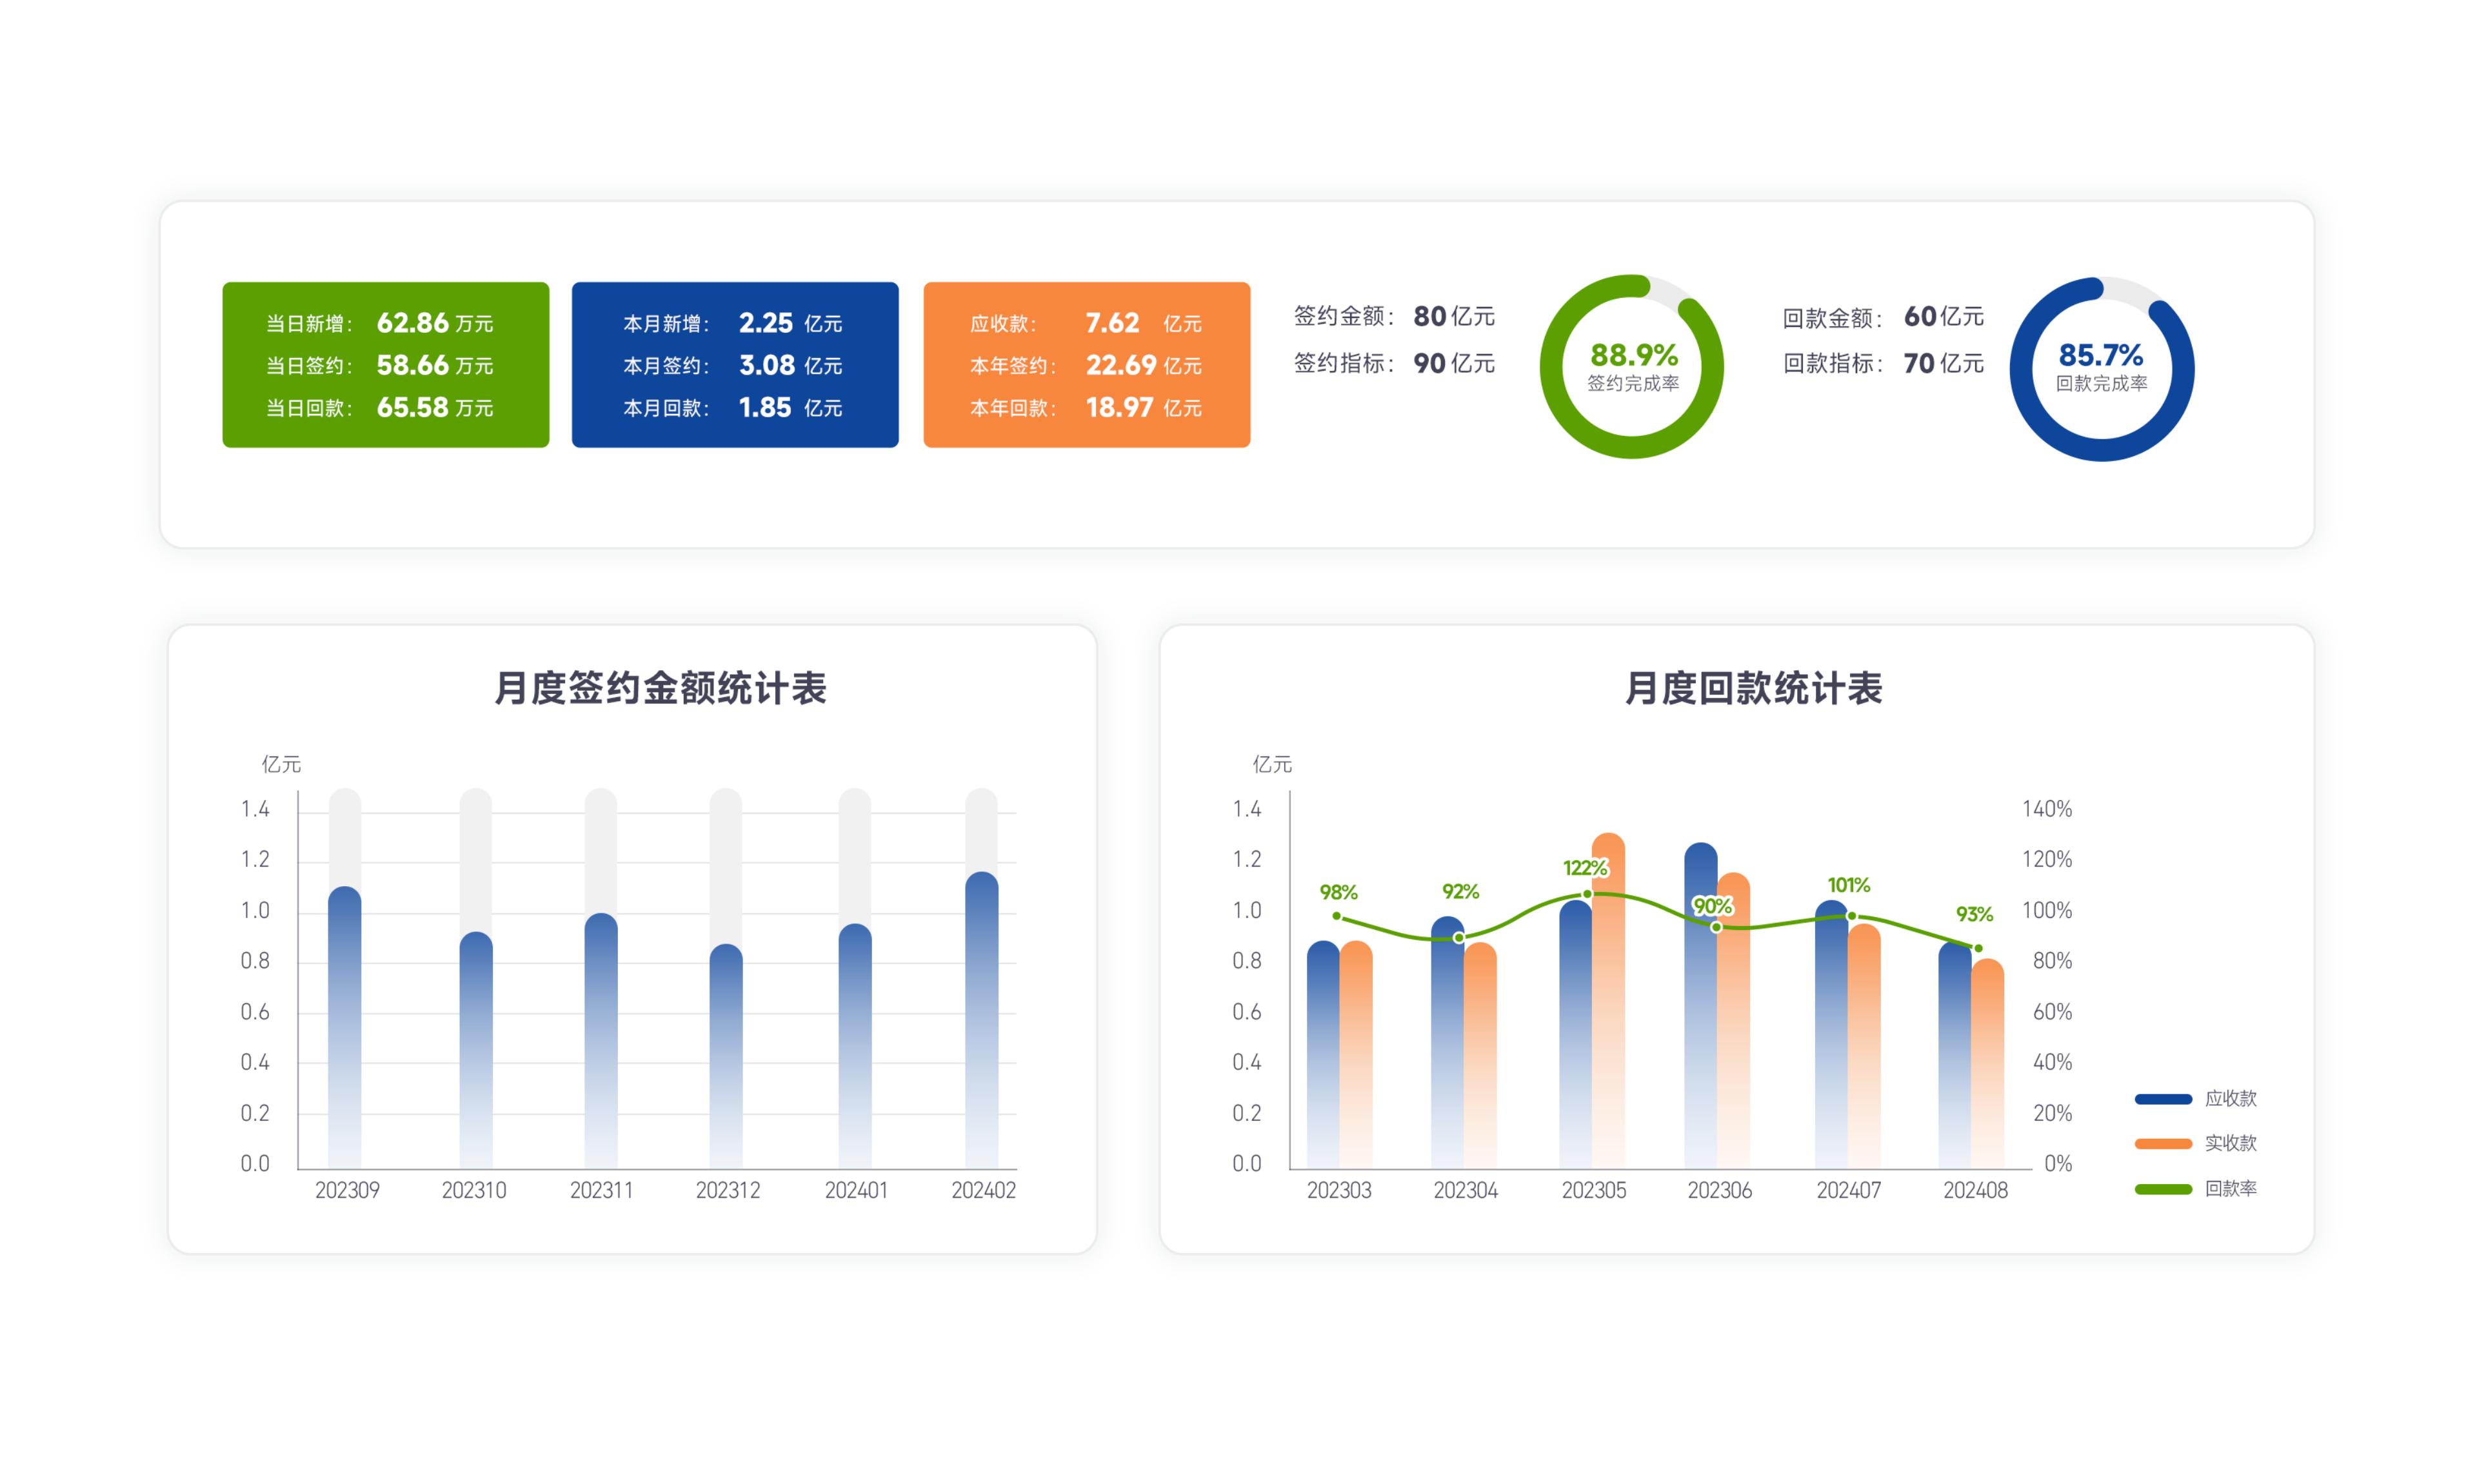Select the 当日回款 65.58 万元 value
Viewport: 2477px width, 1484px height.
click(435, 407)
